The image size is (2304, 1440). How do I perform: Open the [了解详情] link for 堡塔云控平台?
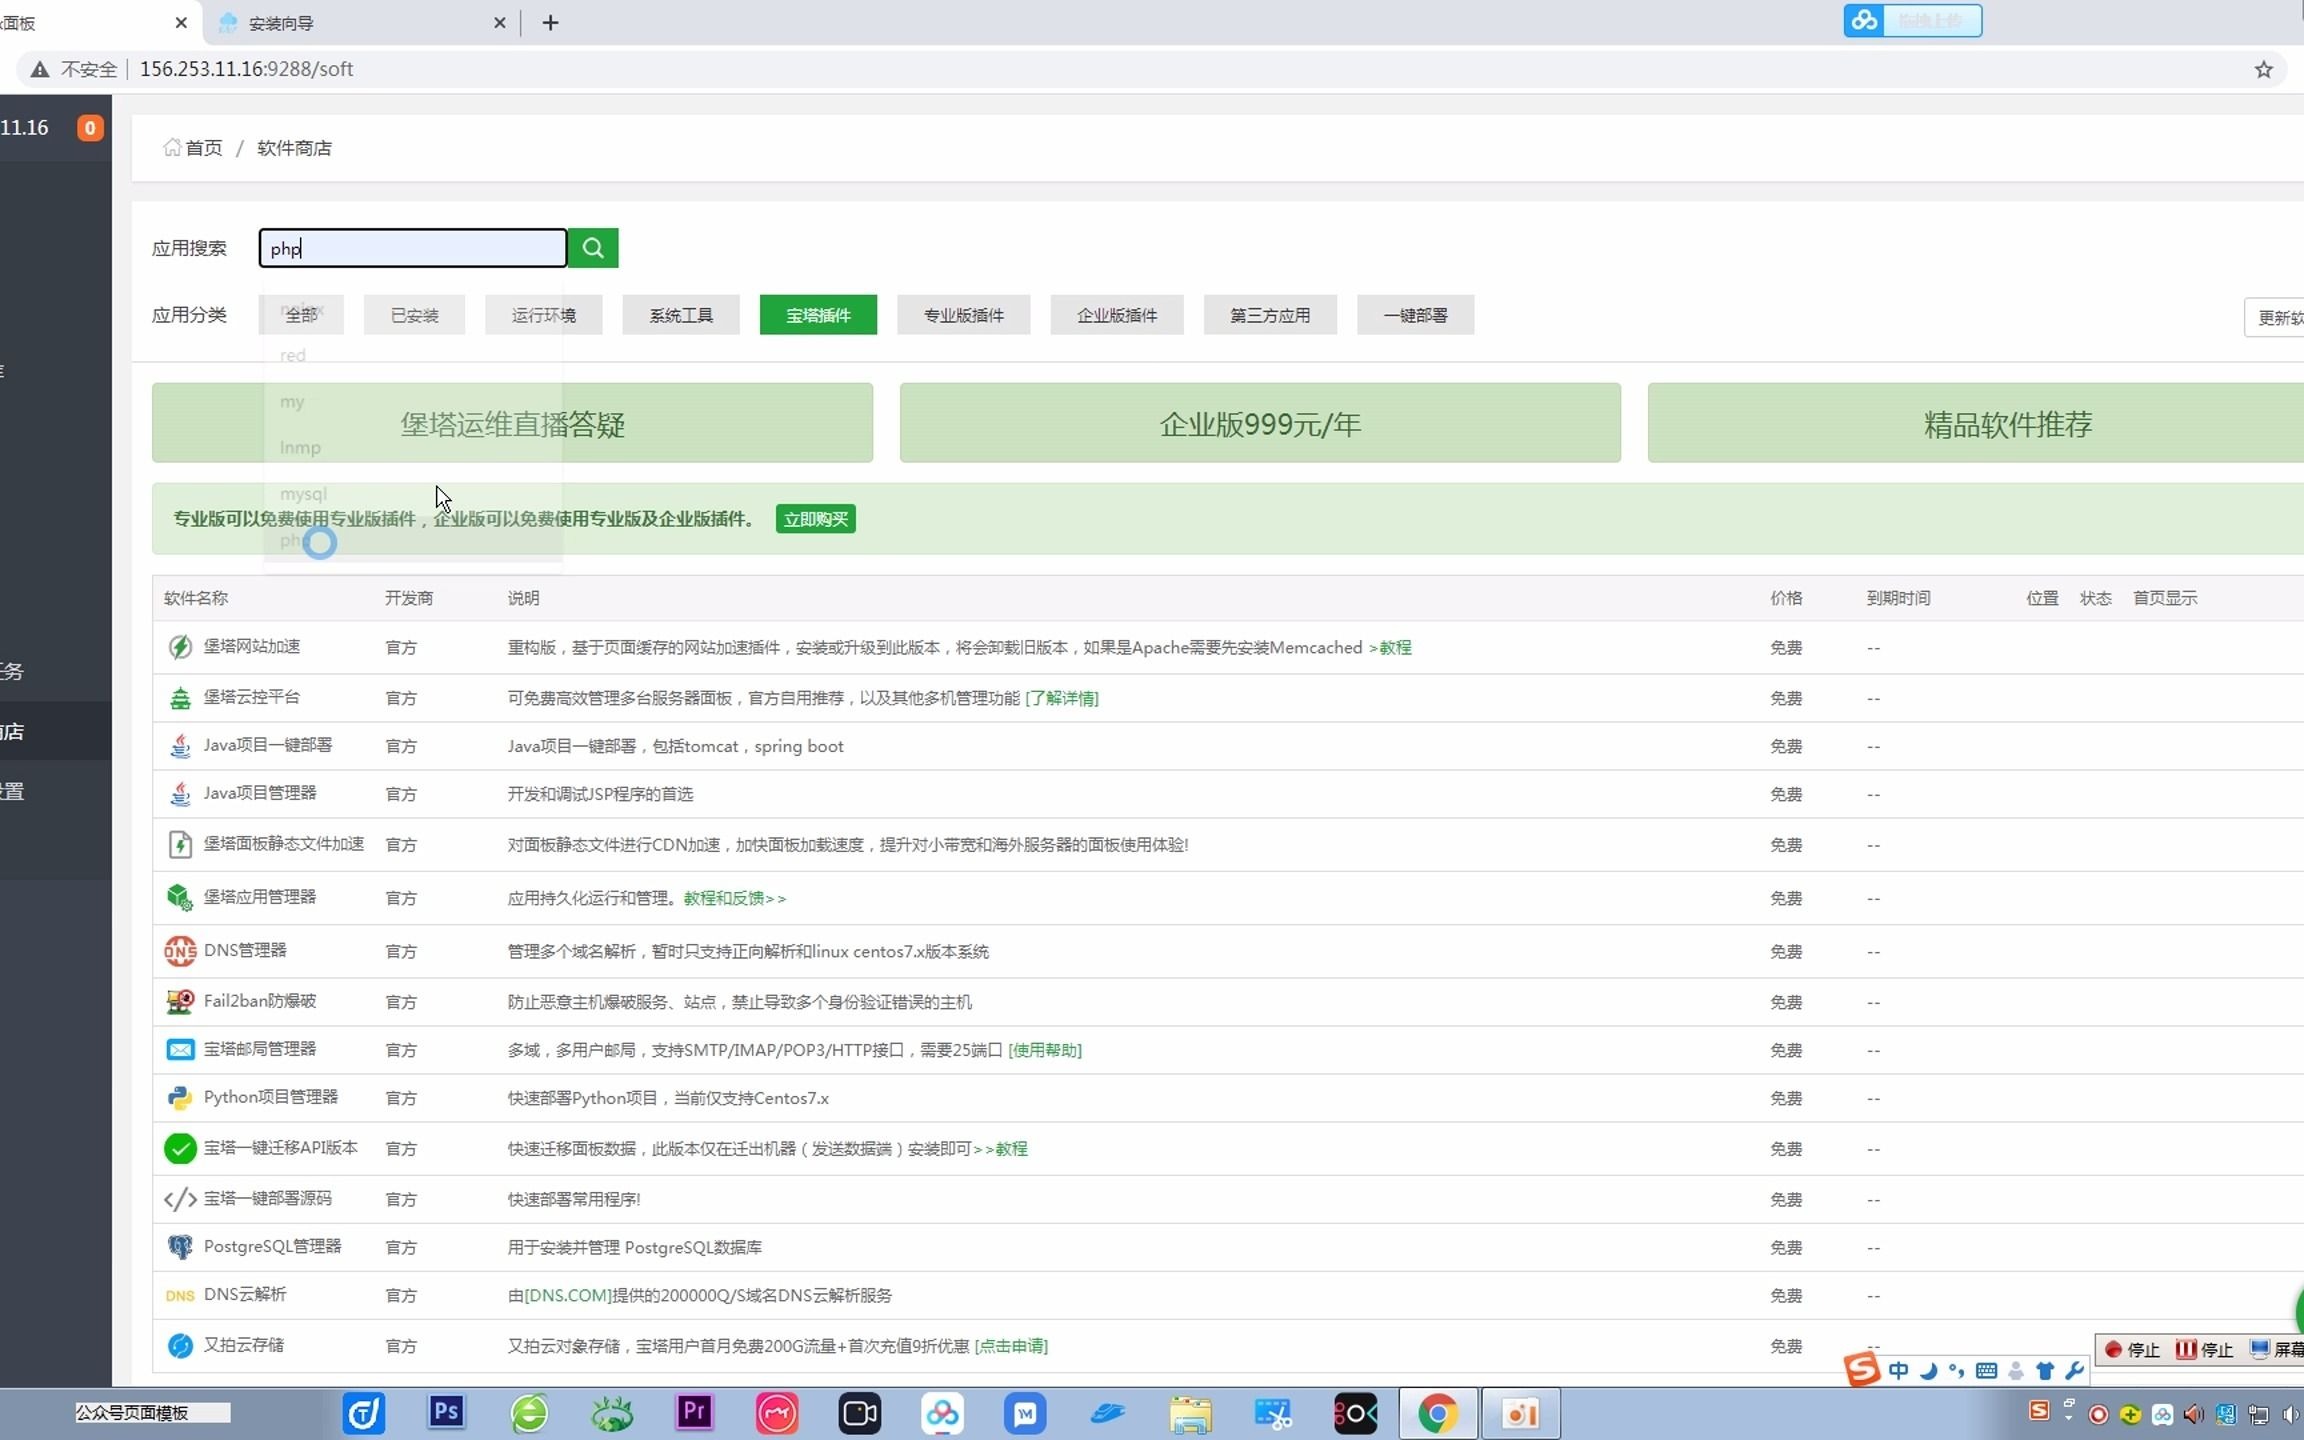coord(1062,698)
